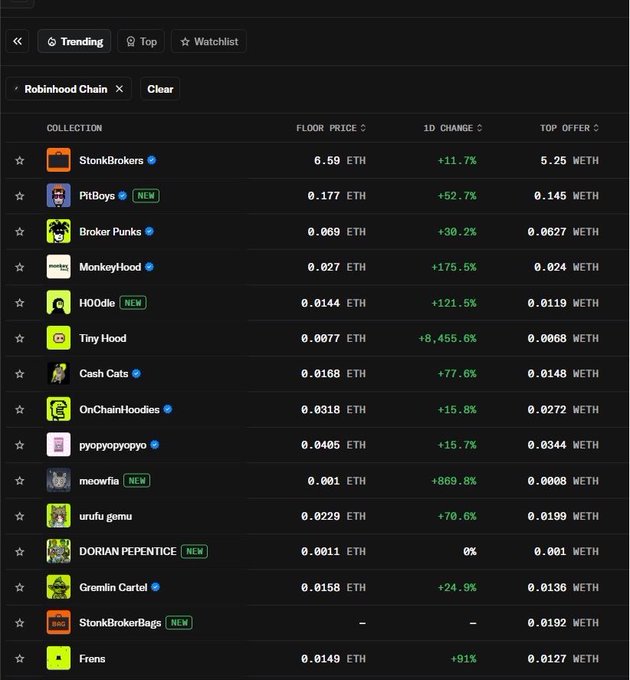The height and width of the screenshot is (680, 630).
Task: Switch to the Top tab
Action: 141,42
